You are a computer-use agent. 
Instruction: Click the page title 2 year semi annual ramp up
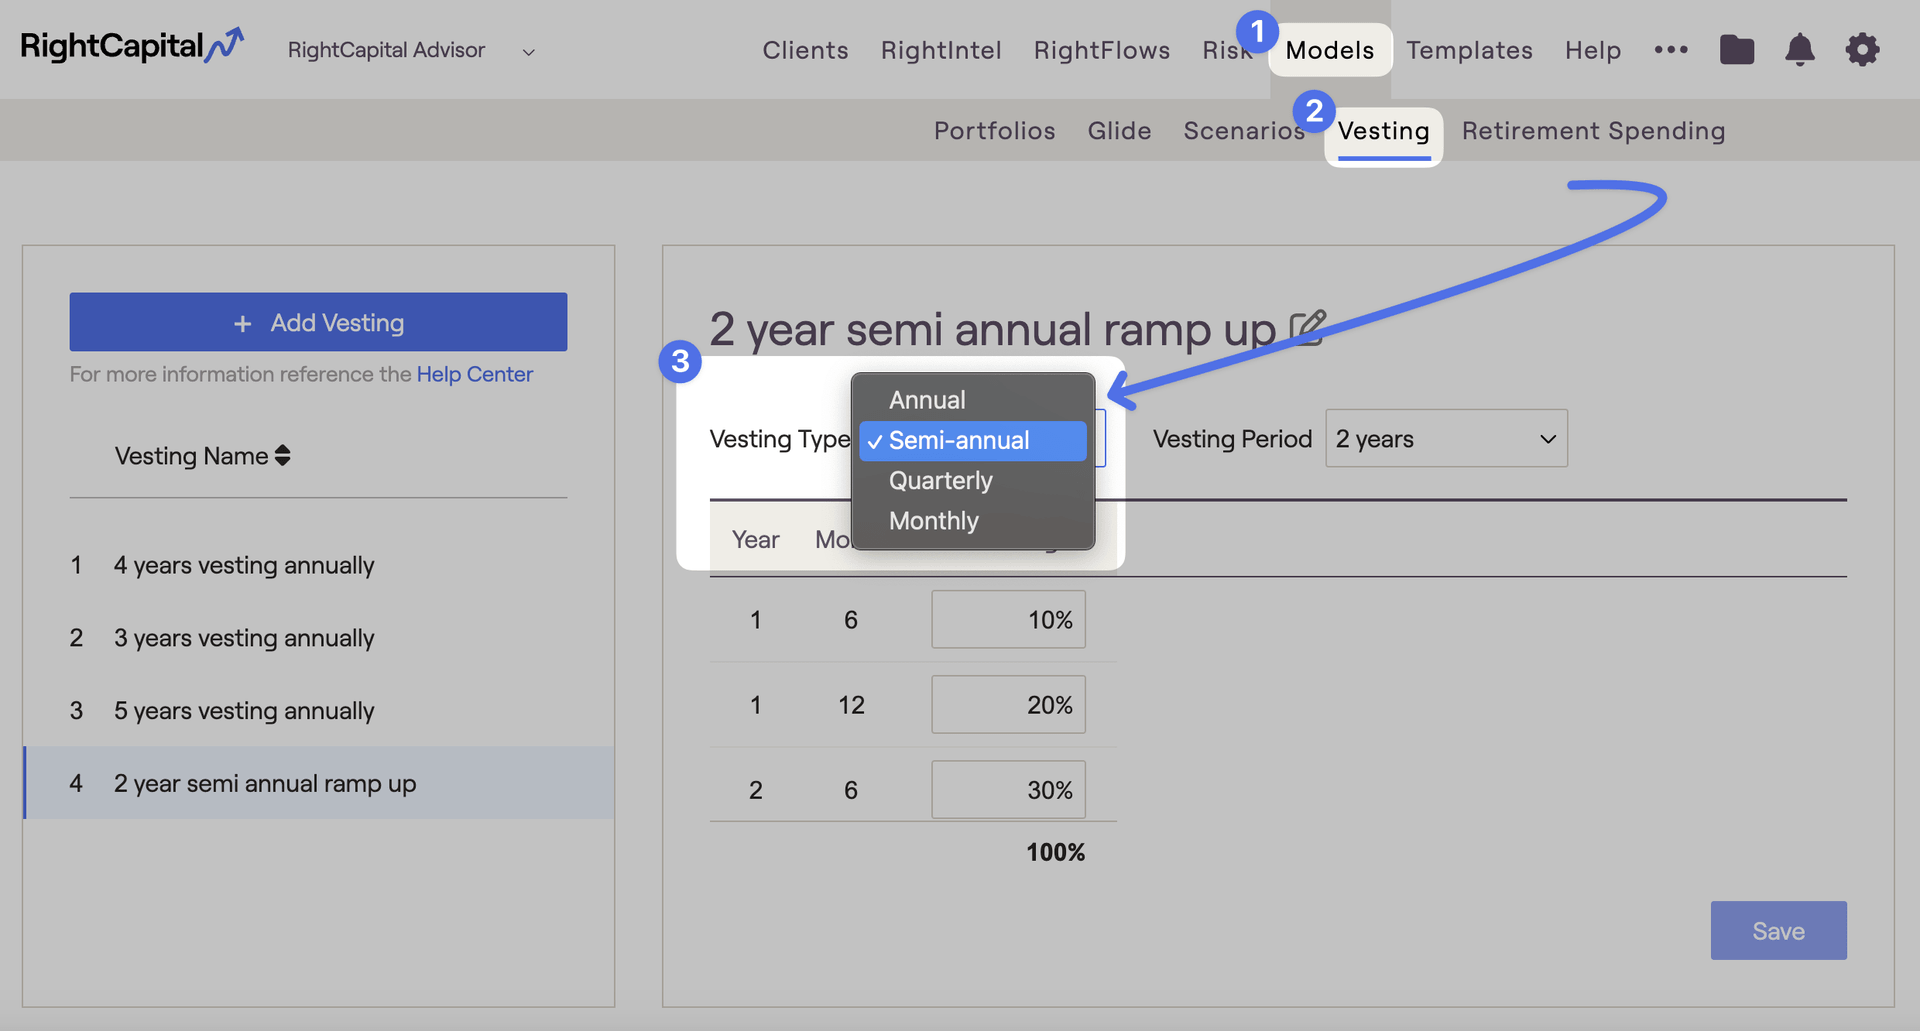(x=992, y=329)
